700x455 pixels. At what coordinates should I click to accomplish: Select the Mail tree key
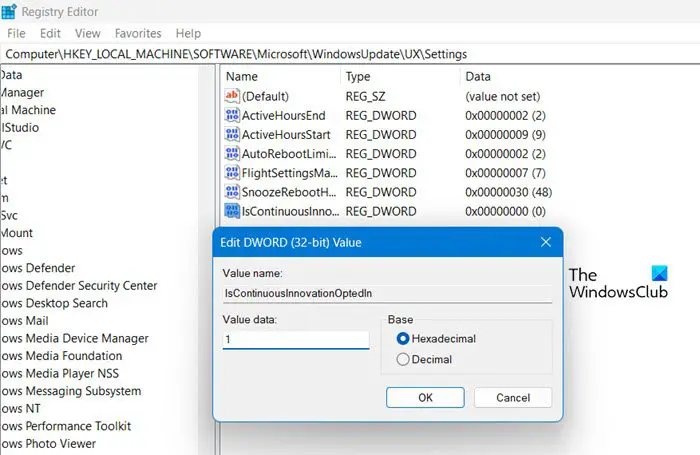(x=24, y=321)
